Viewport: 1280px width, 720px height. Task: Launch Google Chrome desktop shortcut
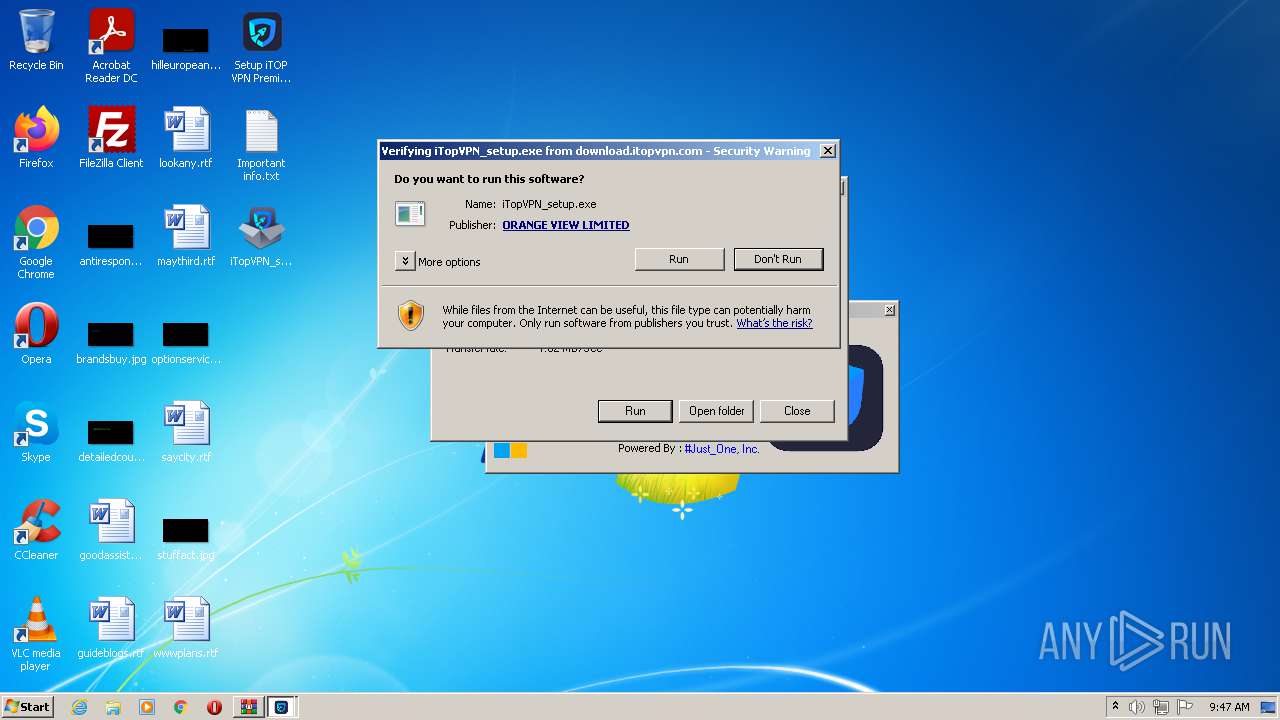[x=36, y=242]
